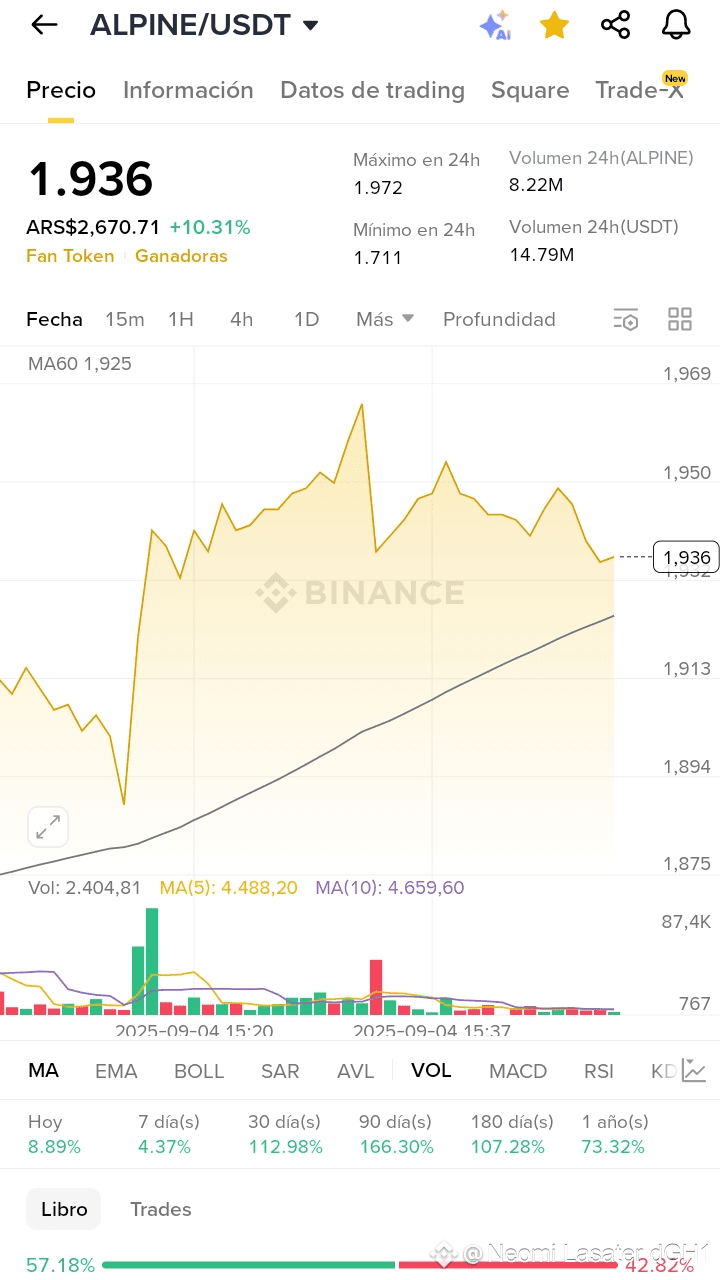The height and width of the screenshot is (1280, 720).
Task: Expand chart to fullscreen icon
Action: (48, 827)
